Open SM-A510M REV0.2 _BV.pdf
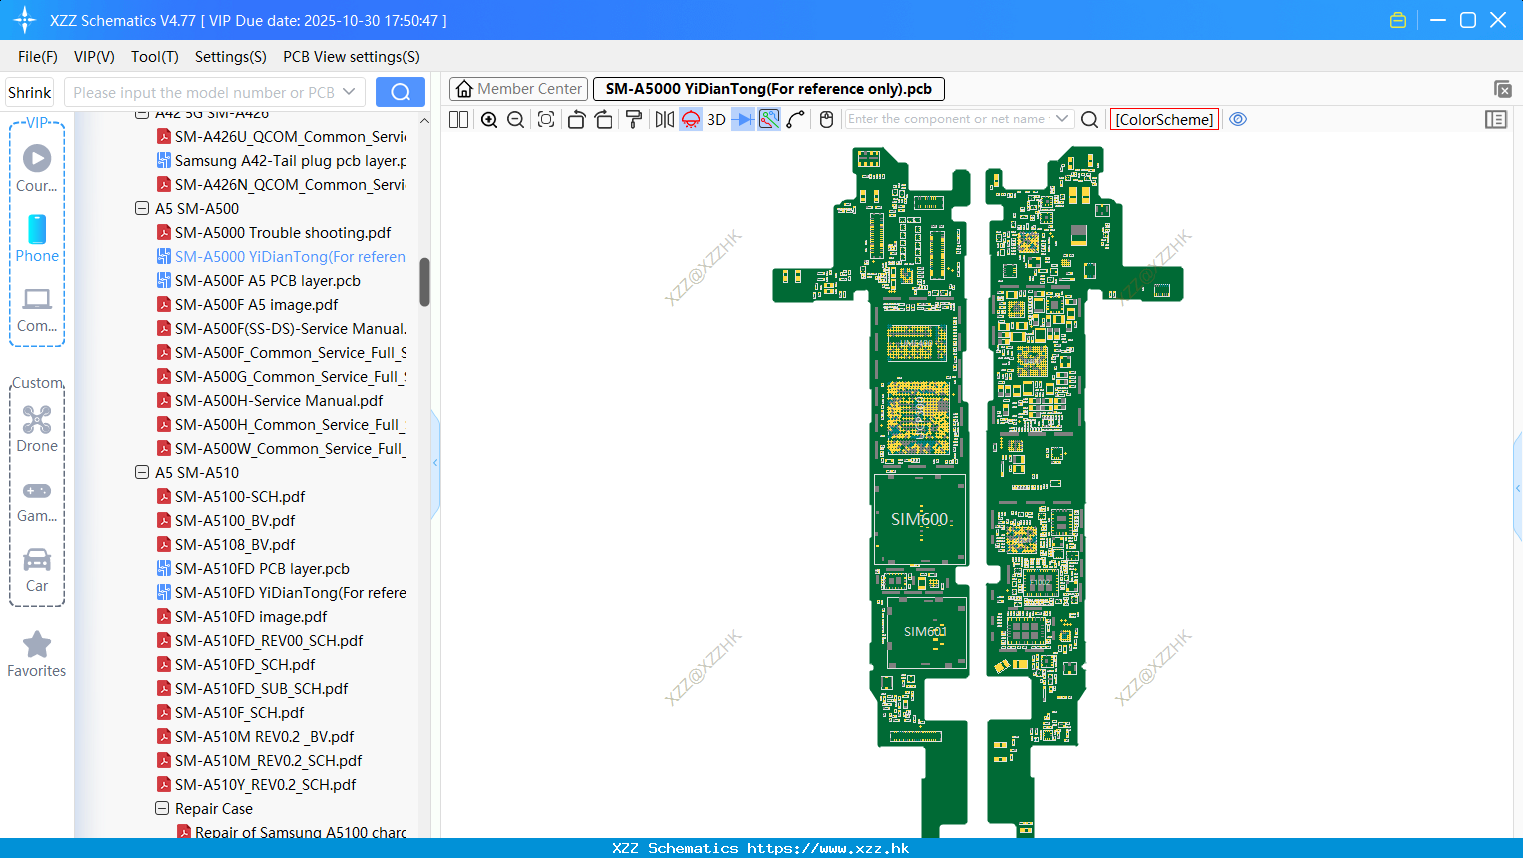This screenshot has height=858, width=1523. [x=264, y=737]
